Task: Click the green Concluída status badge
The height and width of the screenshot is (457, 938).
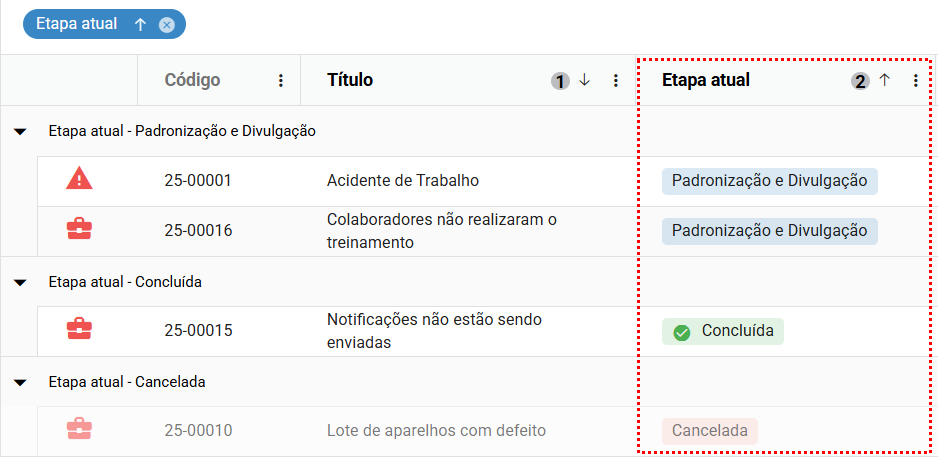Action: [722, 331]
